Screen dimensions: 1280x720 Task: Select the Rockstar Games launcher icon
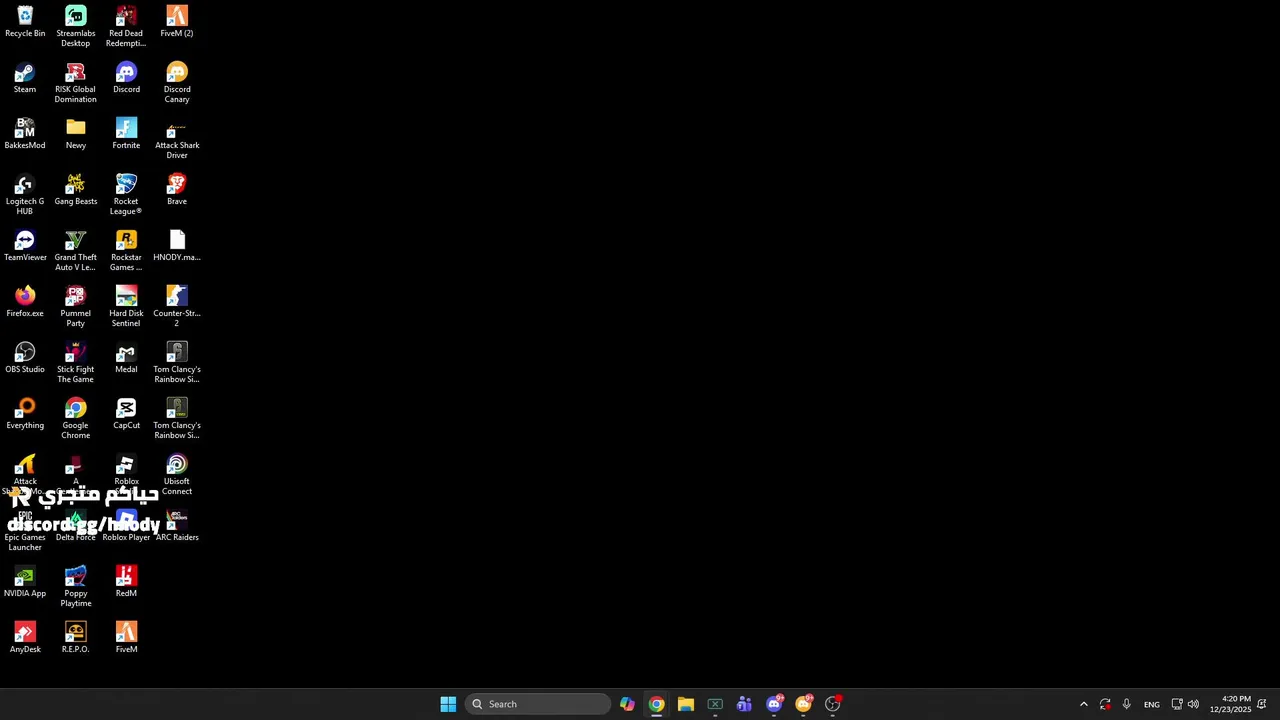tap(126, 251)
